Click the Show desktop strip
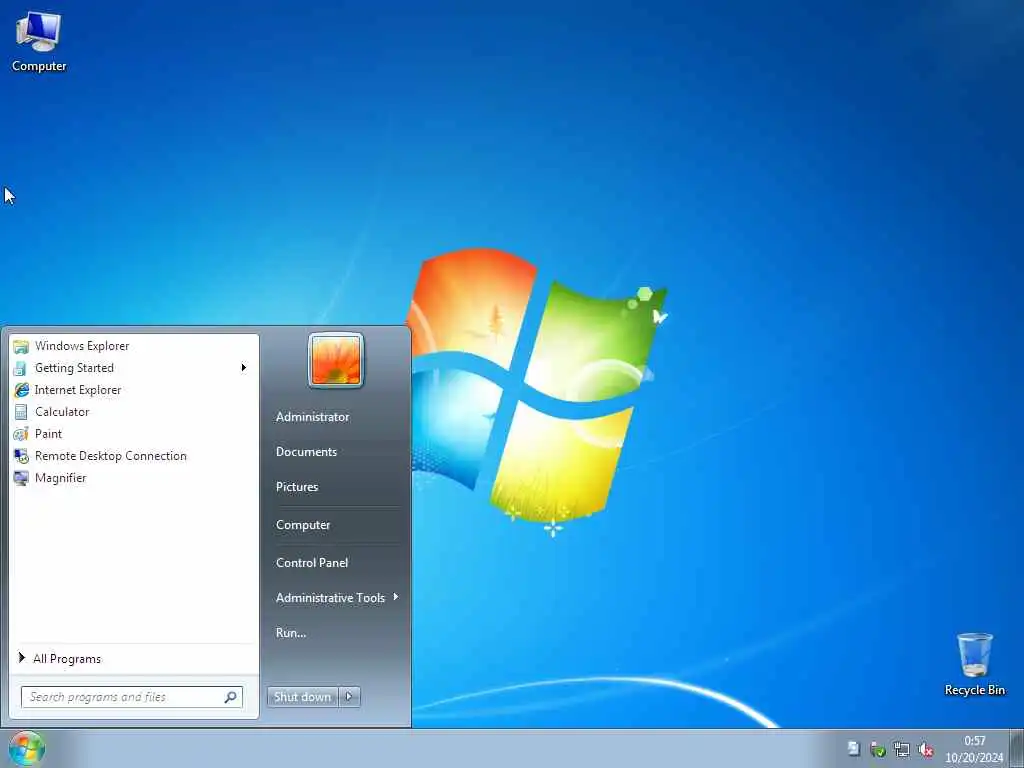The height and width of the screenshot is (768, 1024). pyautogui.click(x=1017, y=748)
